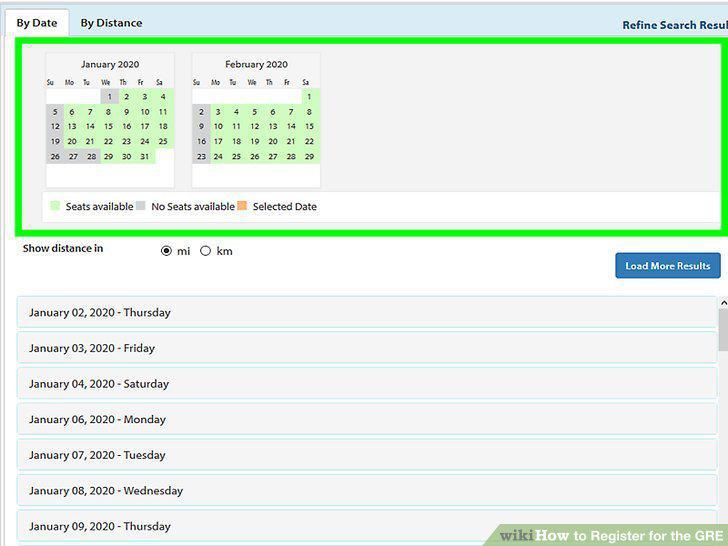728x546 pixels.
Task: Click the gray No Seats available swatch
Action: 141,206
